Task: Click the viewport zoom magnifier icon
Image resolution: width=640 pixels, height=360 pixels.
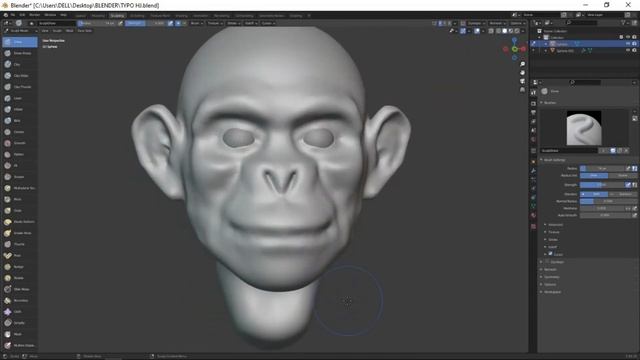Action: coord(522,64)
